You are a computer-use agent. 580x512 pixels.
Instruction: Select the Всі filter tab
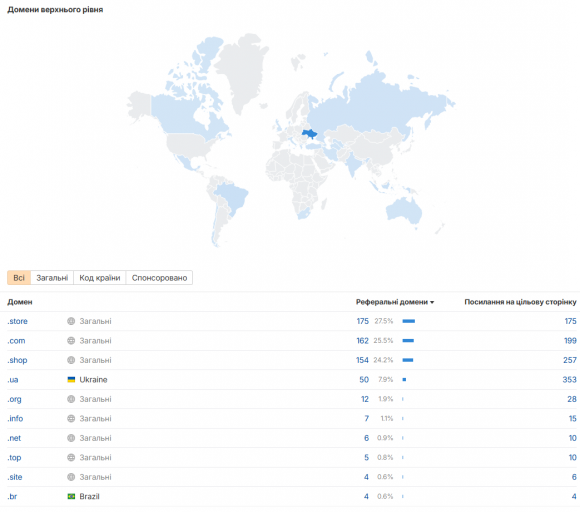point(19,278)
